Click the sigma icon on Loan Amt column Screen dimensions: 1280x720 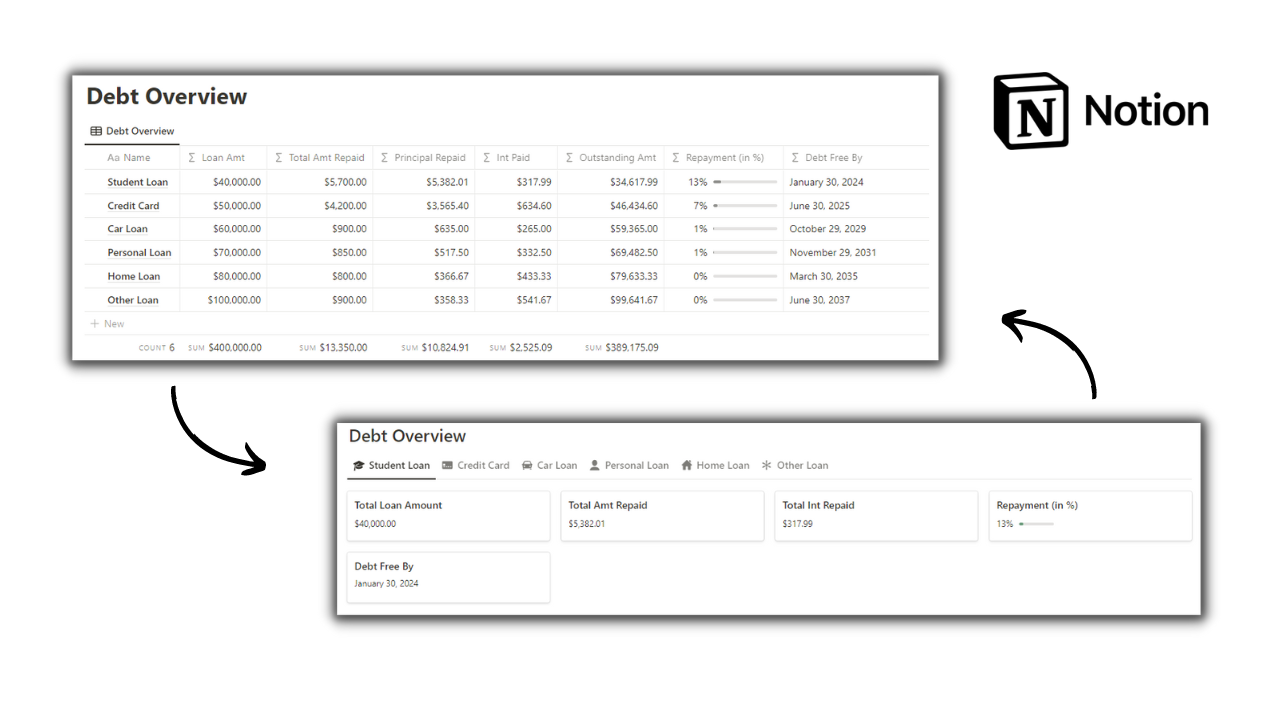pos(192,158)
